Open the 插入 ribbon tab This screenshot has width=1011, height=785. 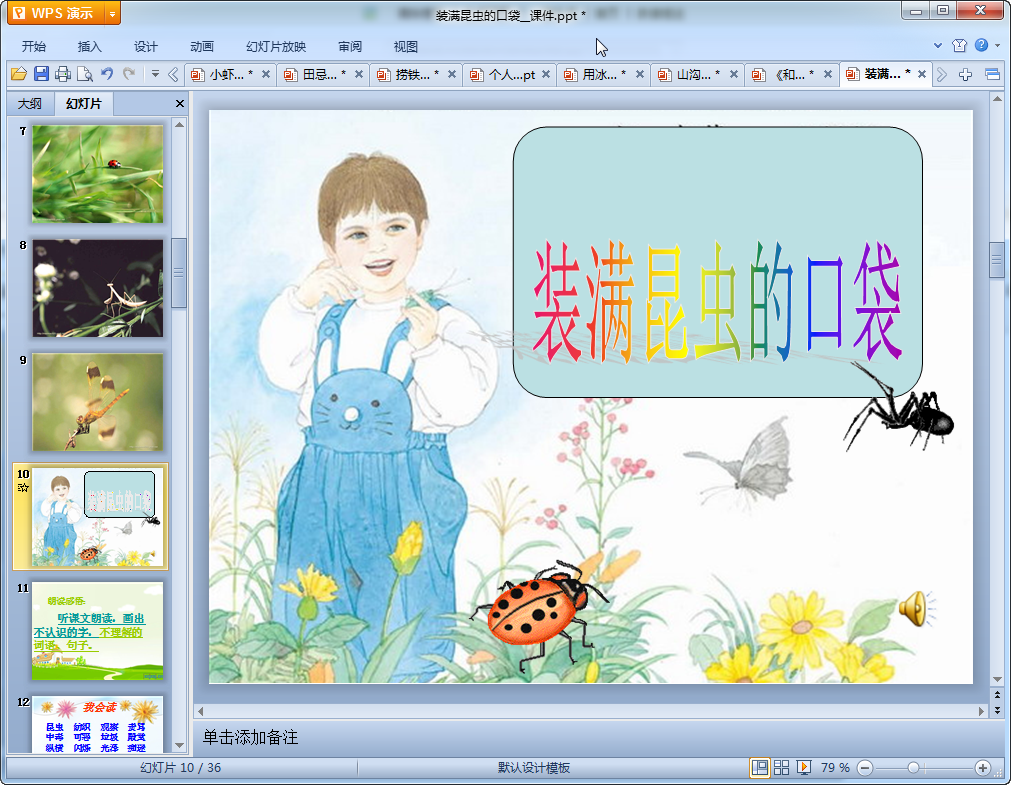(90, 46)
